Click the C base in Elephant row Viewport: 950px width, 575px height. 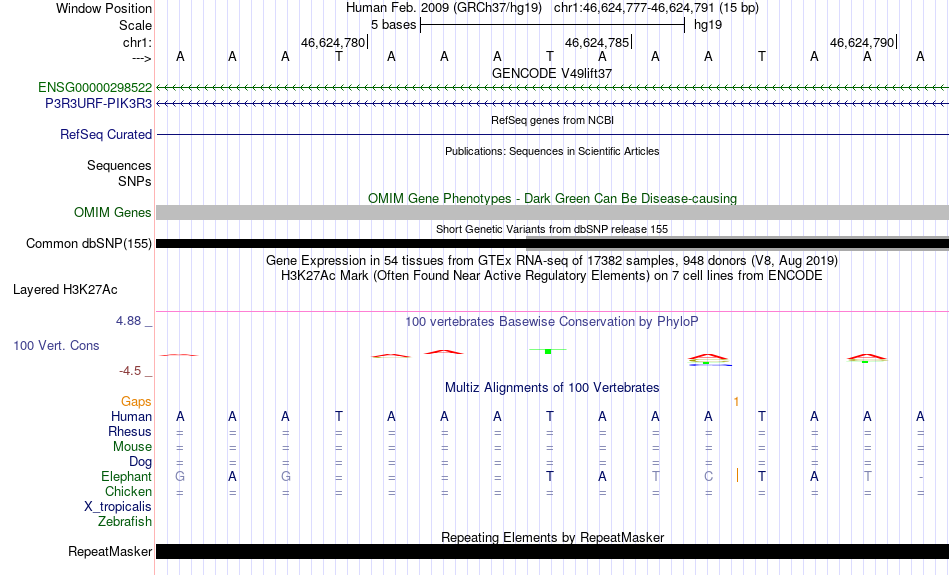click(708, 477)
